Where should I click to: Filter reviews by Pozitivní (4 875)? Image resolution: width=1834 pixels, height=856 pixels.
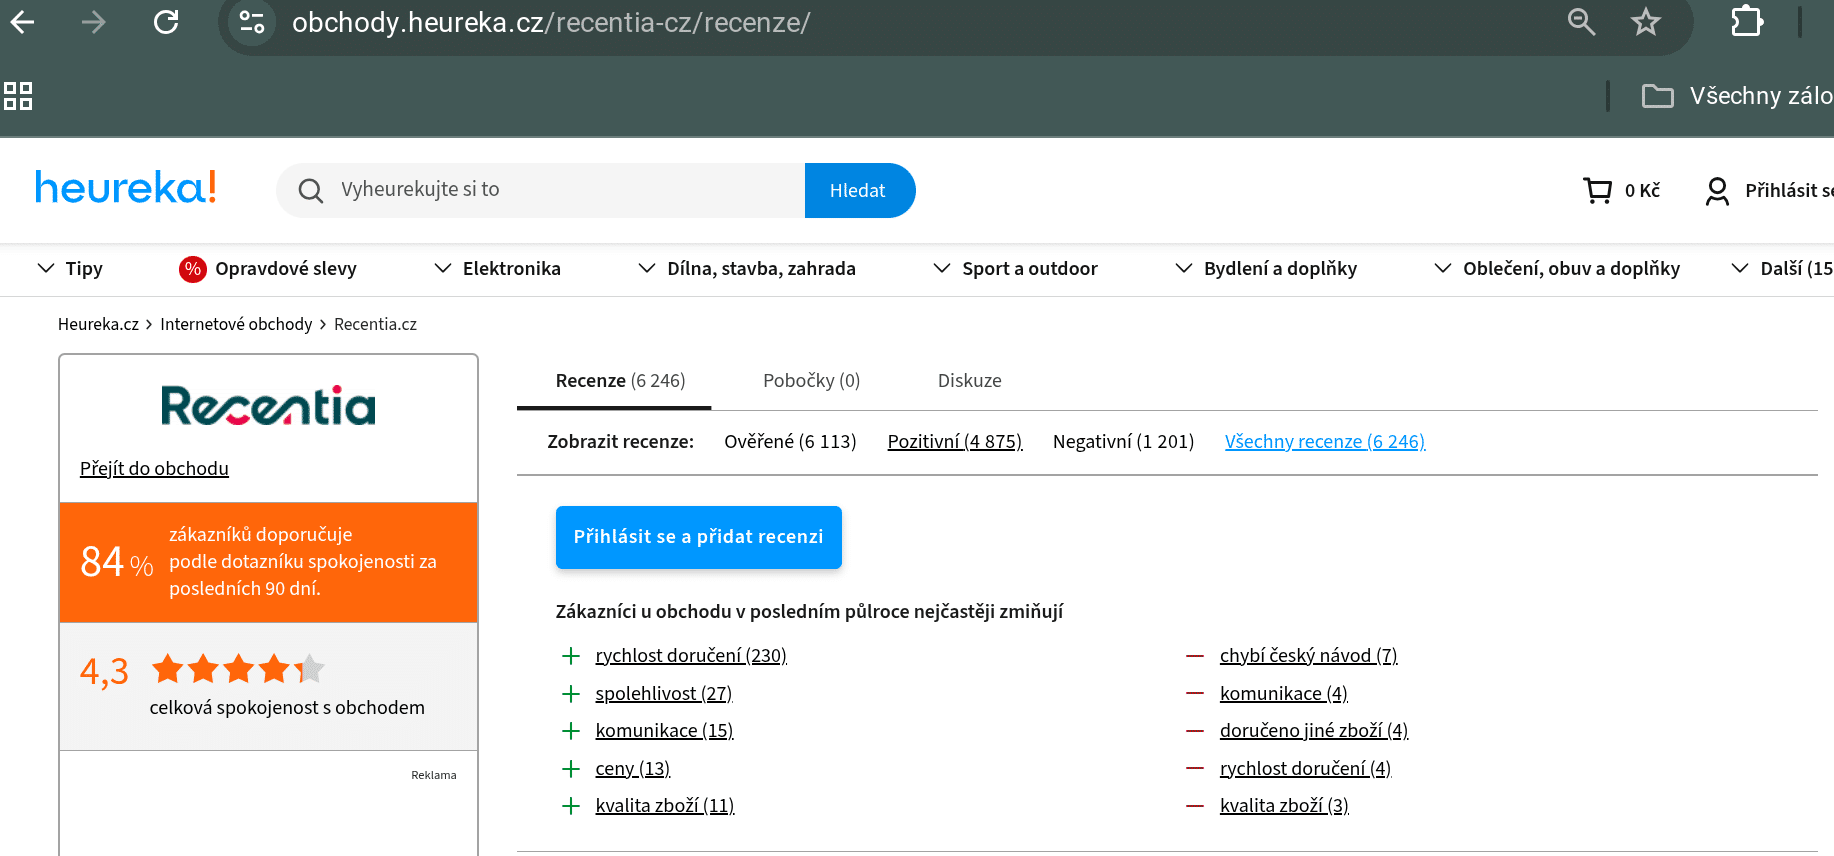955,442
